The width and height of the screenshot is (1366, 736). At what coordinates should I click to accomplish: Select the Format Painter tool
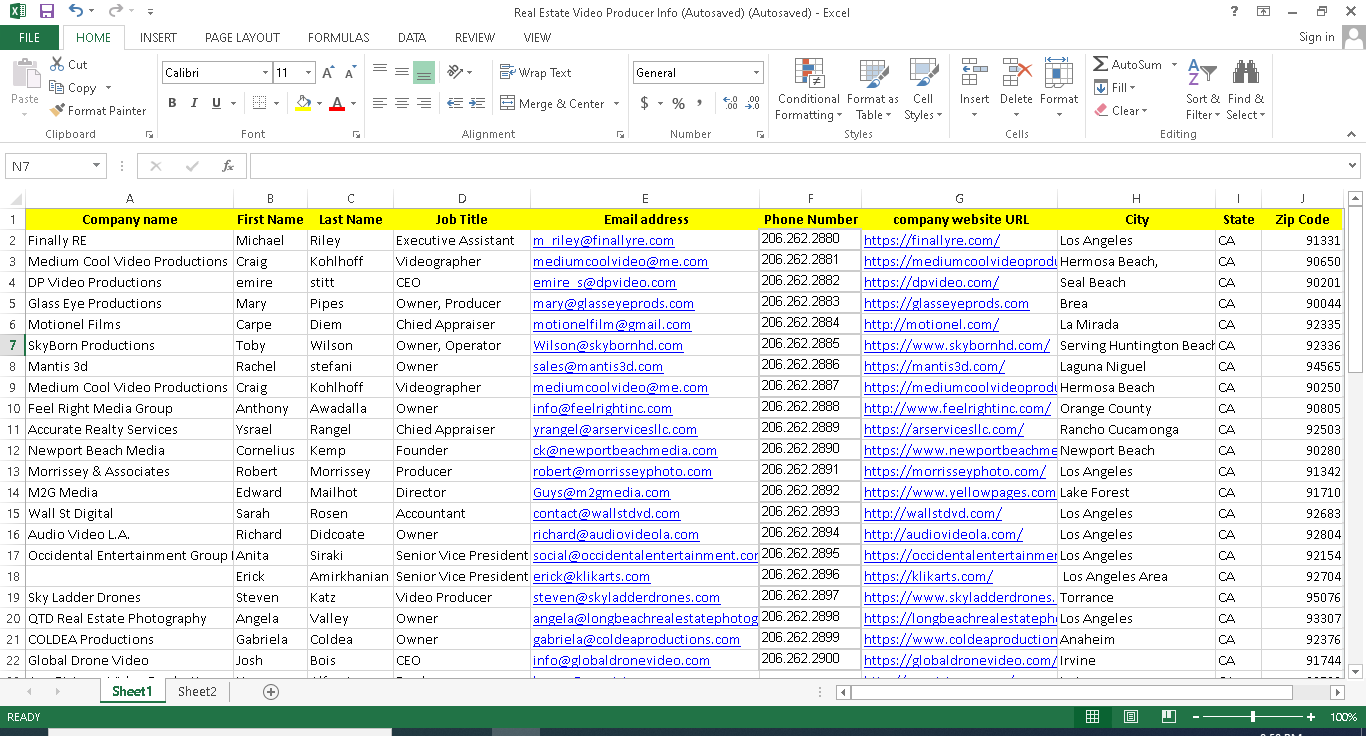point(98,110)
